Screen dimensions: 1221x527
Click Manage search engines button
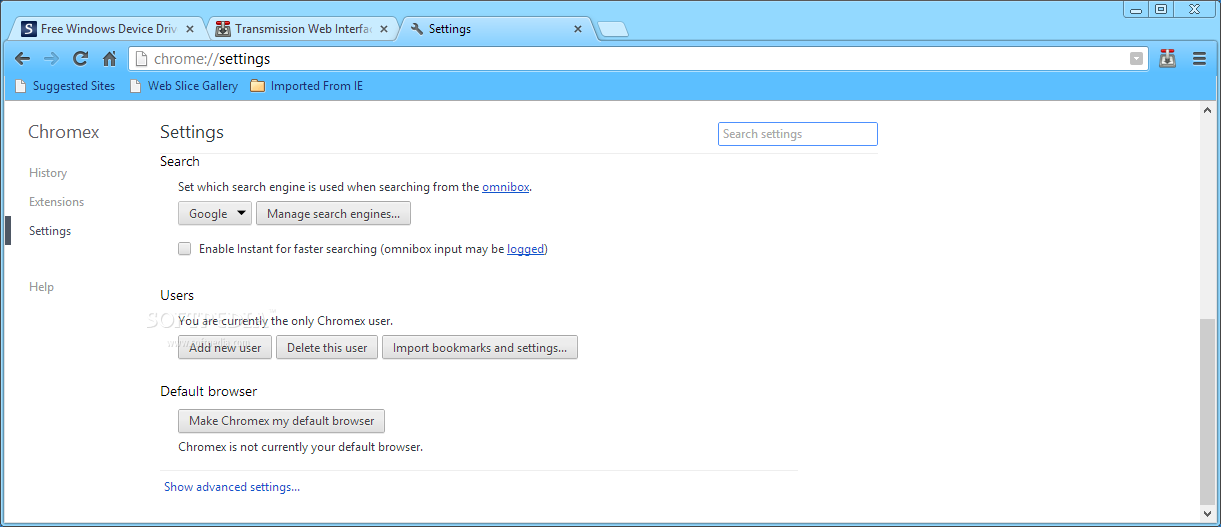click(x=333, y=213)
